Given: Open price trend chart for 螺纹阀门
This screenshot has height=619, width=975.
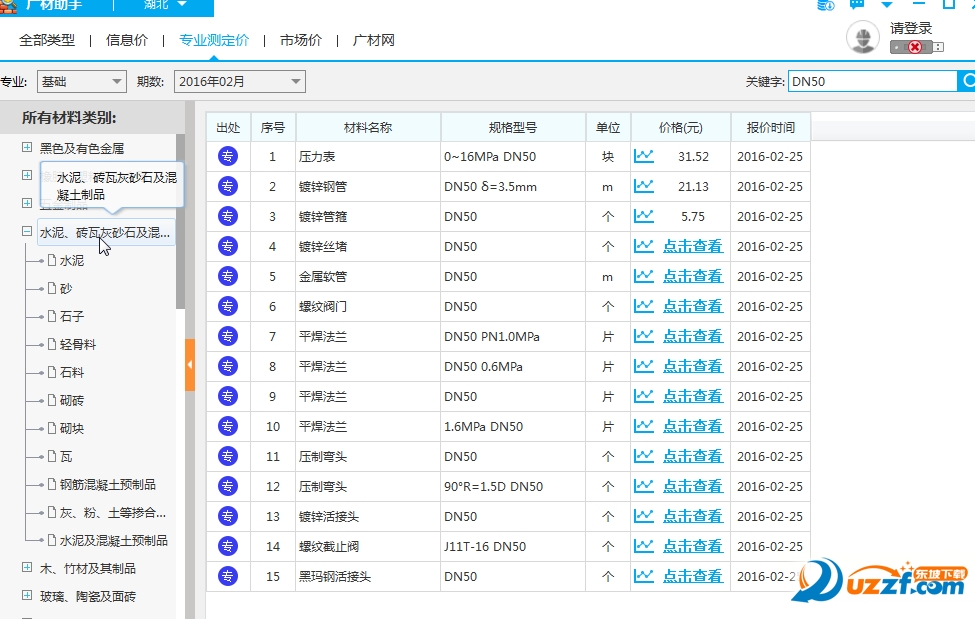Looking at the screenshot, I should pos(644,306).
